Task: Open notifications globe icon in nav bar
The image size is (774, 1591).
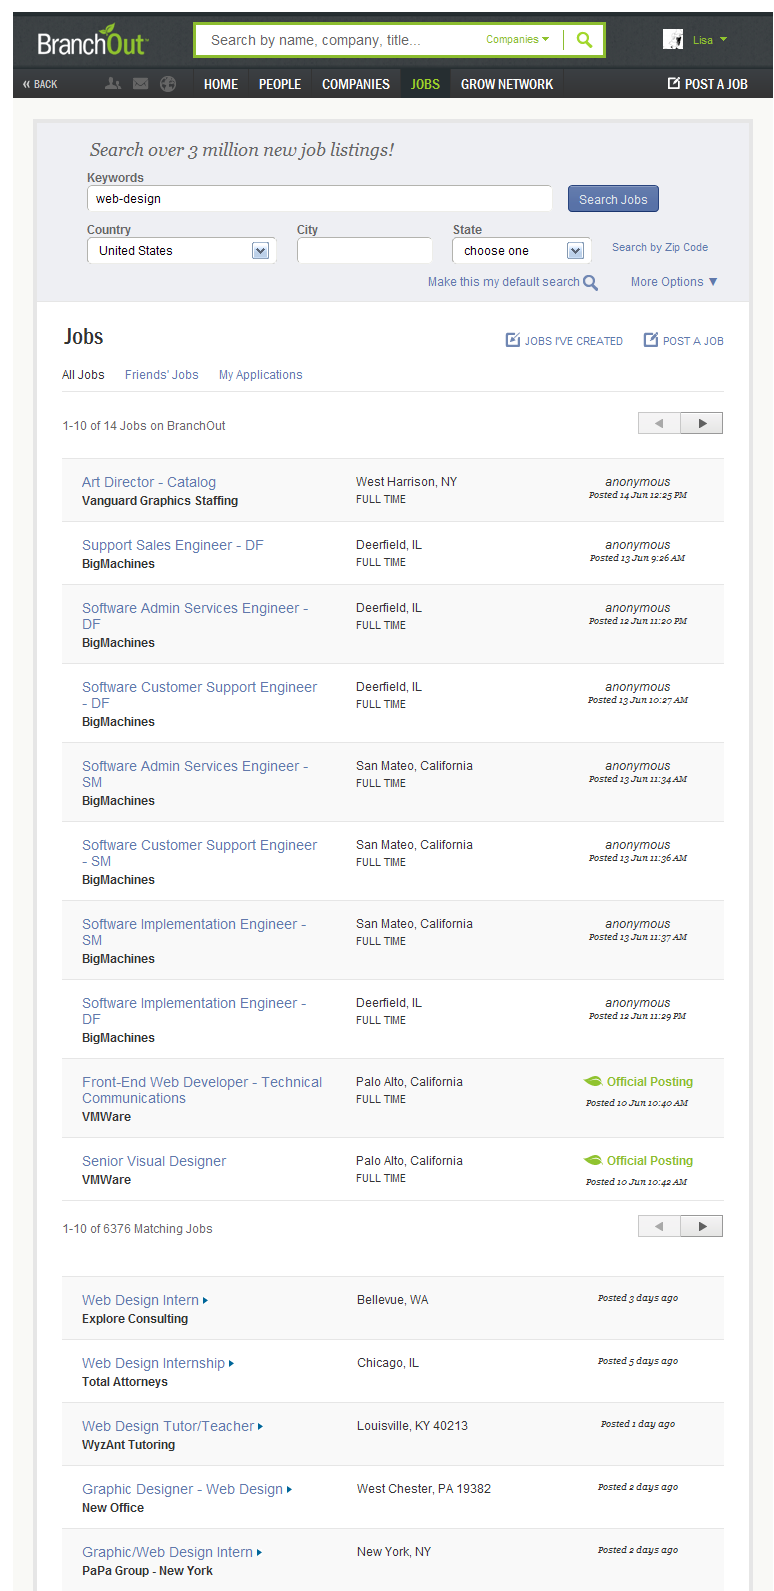Action: 168,84
